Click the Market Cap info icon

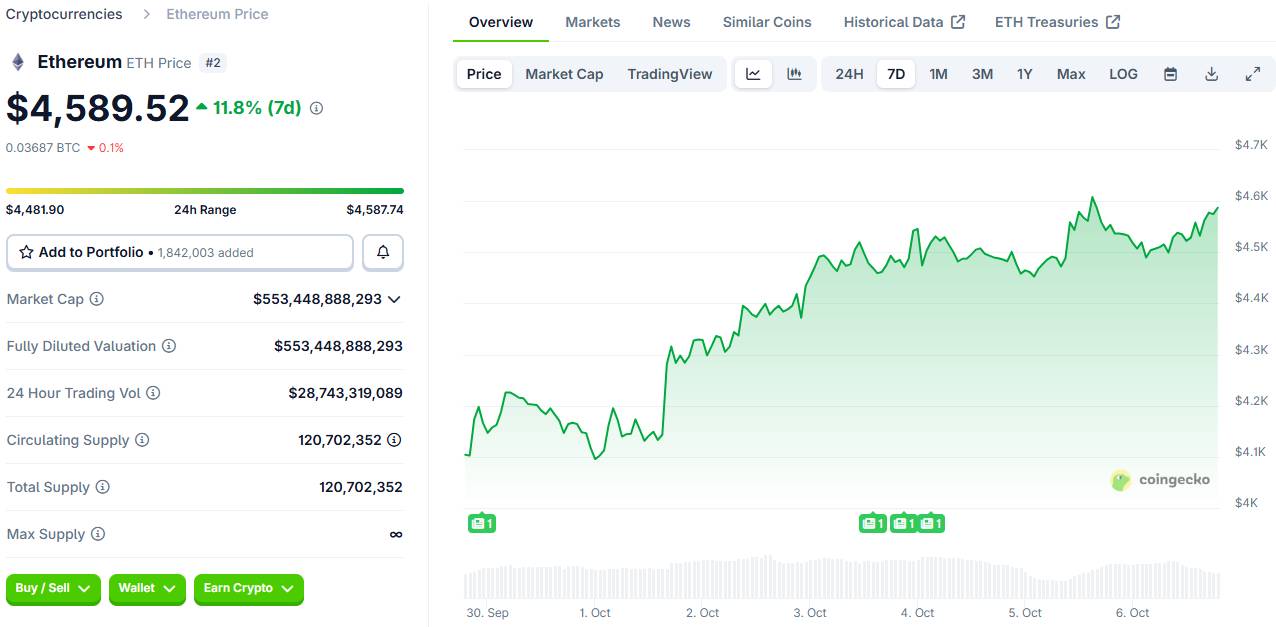click(x=97, y=299)
